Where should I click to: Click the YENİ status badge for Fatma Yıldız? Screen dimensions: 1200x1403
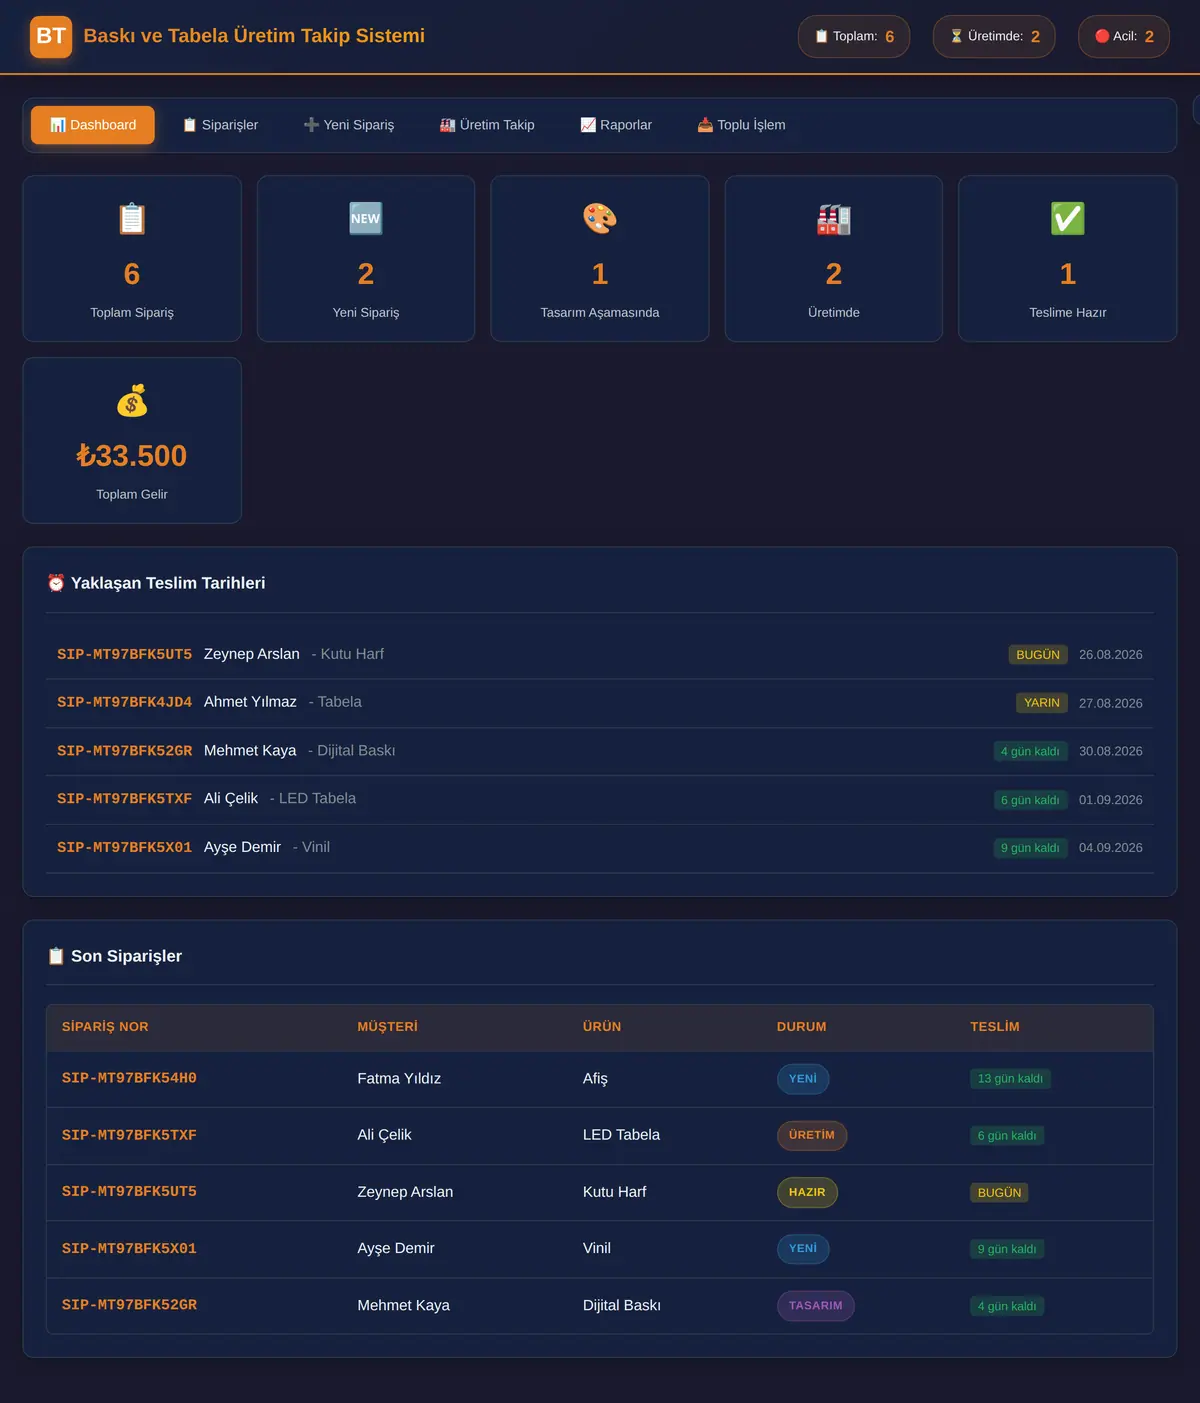point(803,1079)
